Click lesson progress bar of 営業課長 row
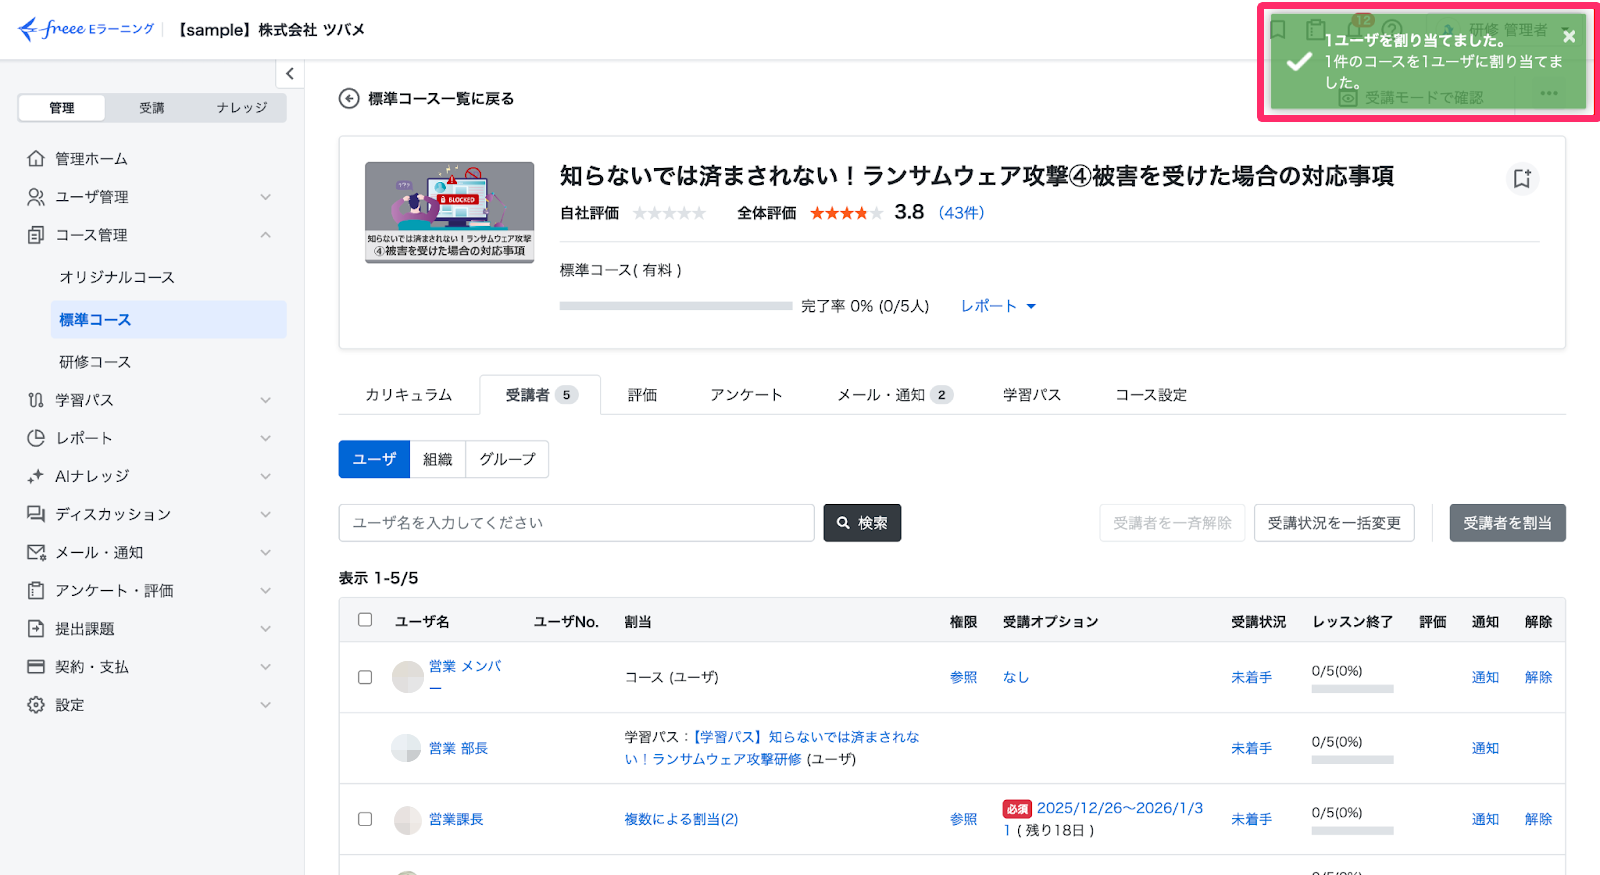This screenshot has height=875, width=1600. pyautogui.click(x=1352, y=831)
